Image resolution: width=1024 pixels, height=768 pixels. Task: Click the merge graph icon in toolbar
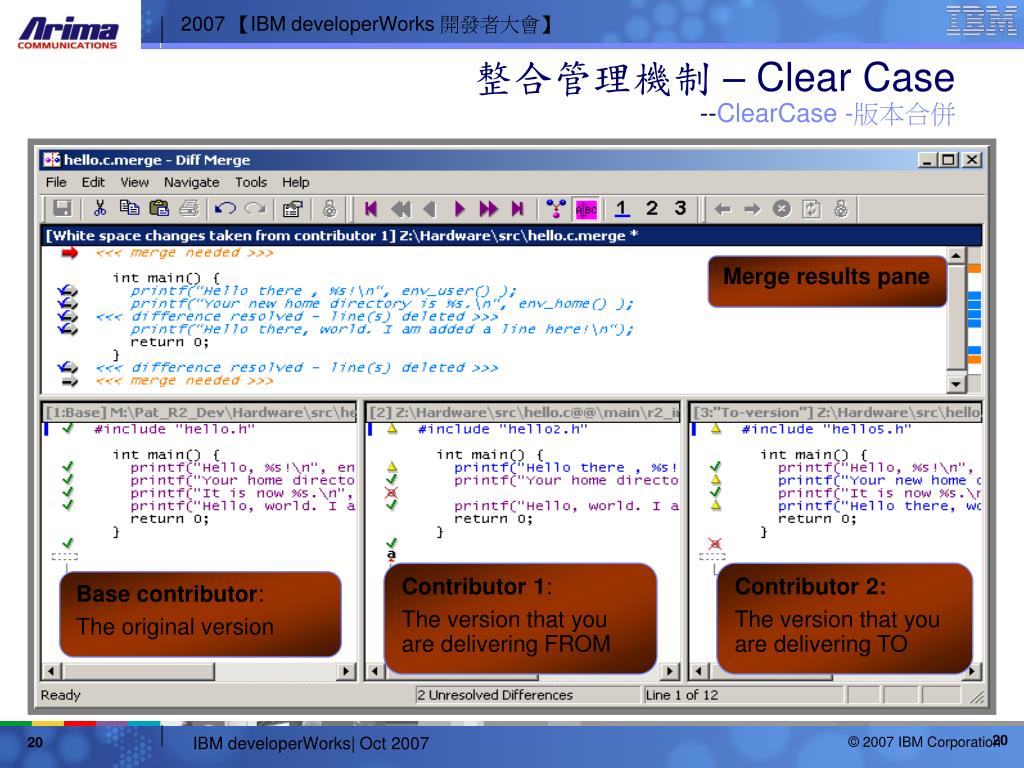(x=556, y=209)
